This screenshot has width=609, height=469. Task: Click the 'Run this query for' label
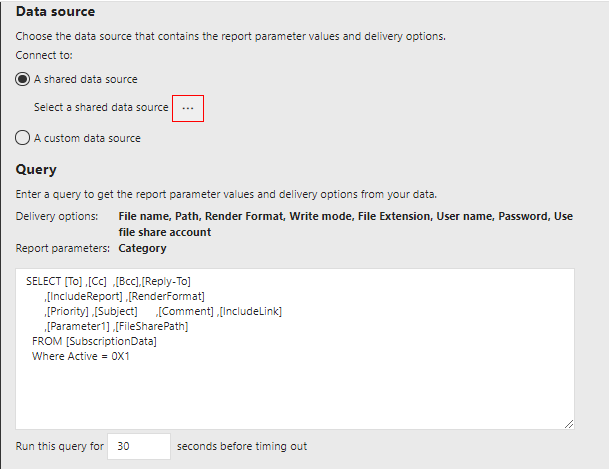point(60,446)
